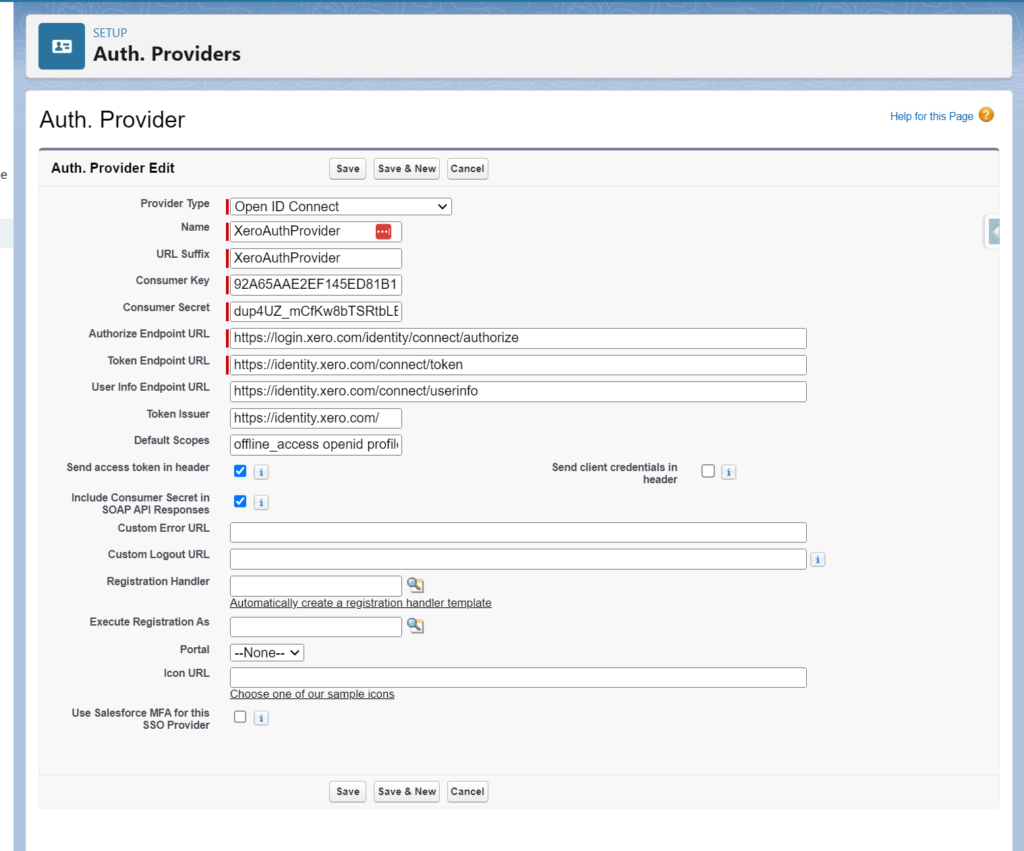Check Use Salesforce MFA for this SSO Provider
This screenshot has width=1024, height=851.
pos(239,717)
